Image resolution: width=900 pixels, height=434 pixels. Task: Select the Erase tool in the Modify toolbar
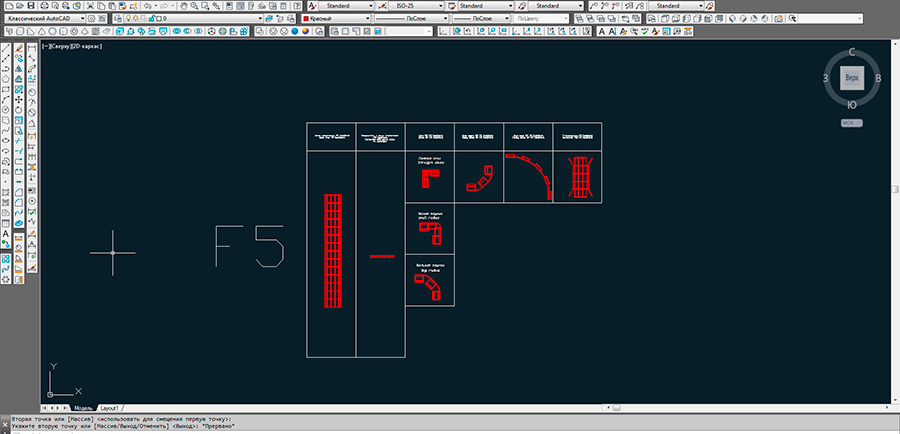point(19,48)
